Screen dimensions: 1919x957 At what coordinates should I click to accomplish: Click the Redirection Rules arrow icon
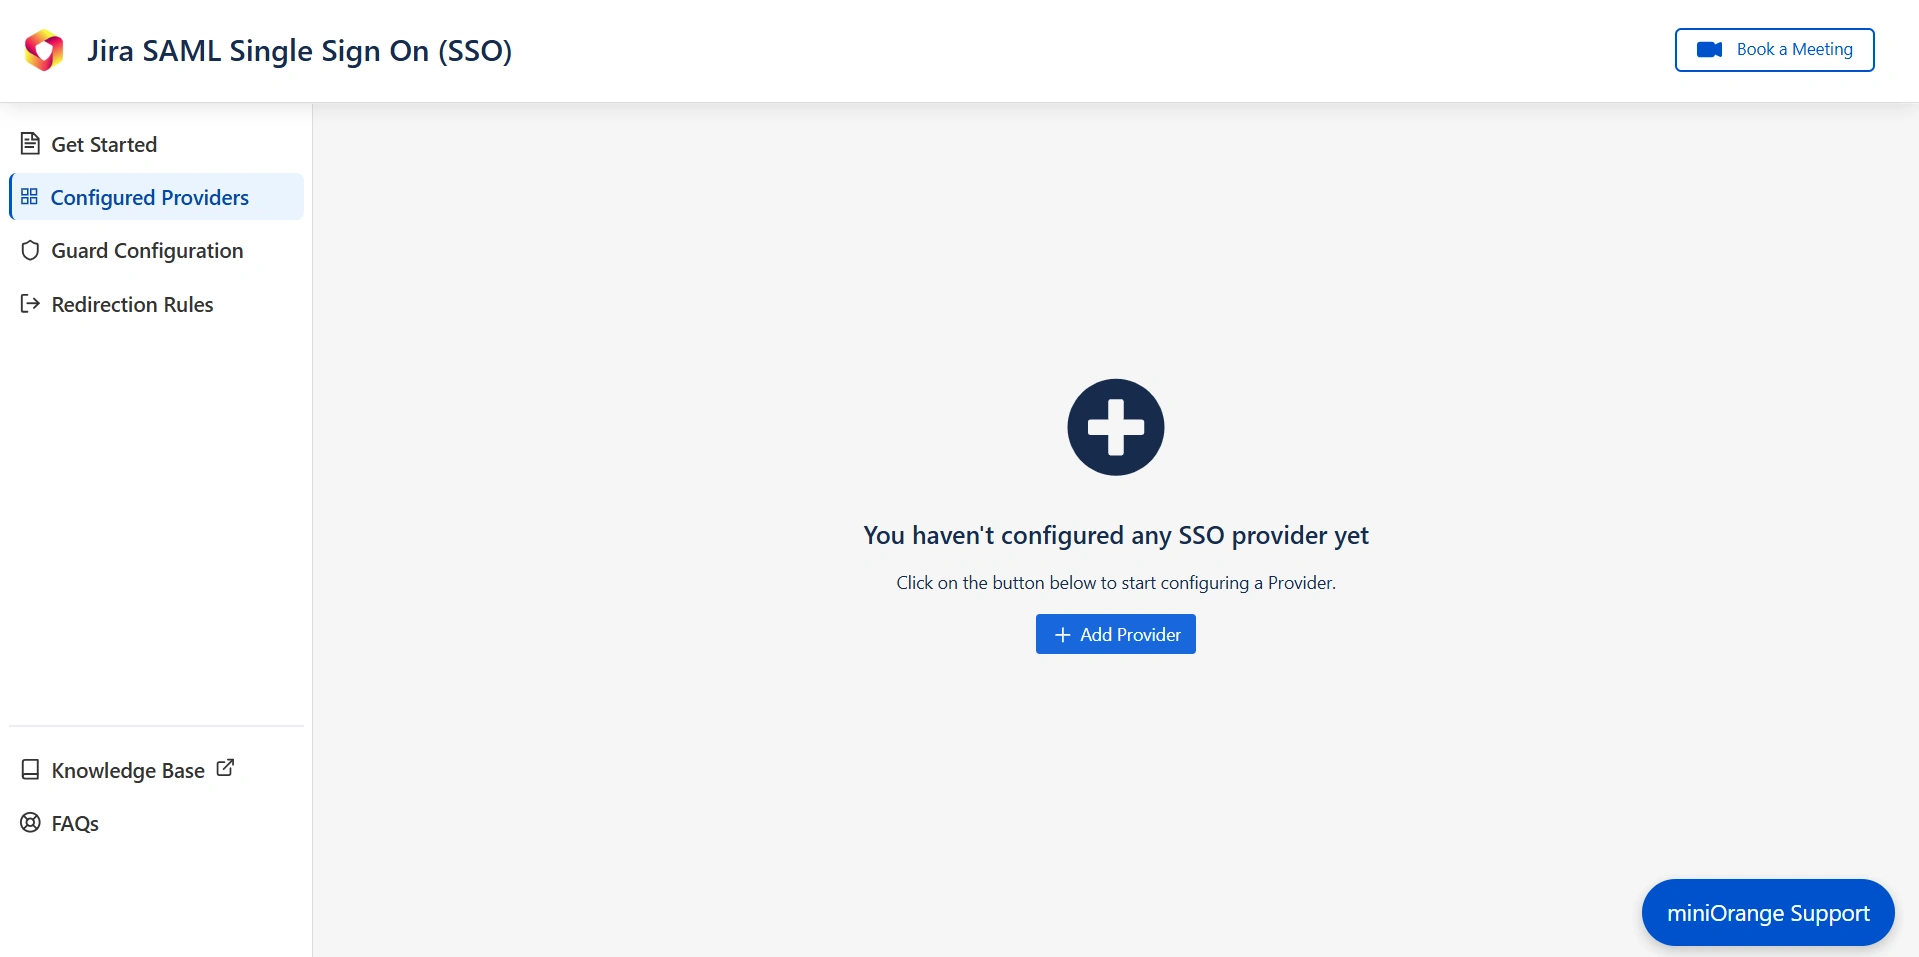(30, 304)
